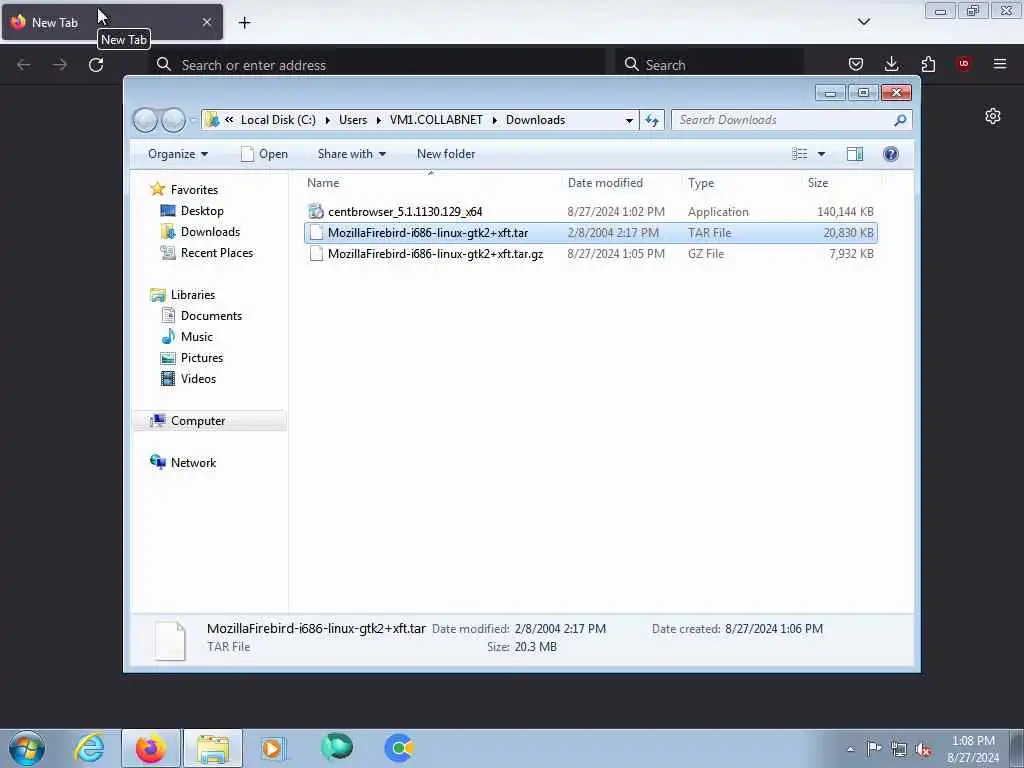This screenshot has height=768, width=1024.
Task: Click Firefox address bar field
Action: coord(379,65)
